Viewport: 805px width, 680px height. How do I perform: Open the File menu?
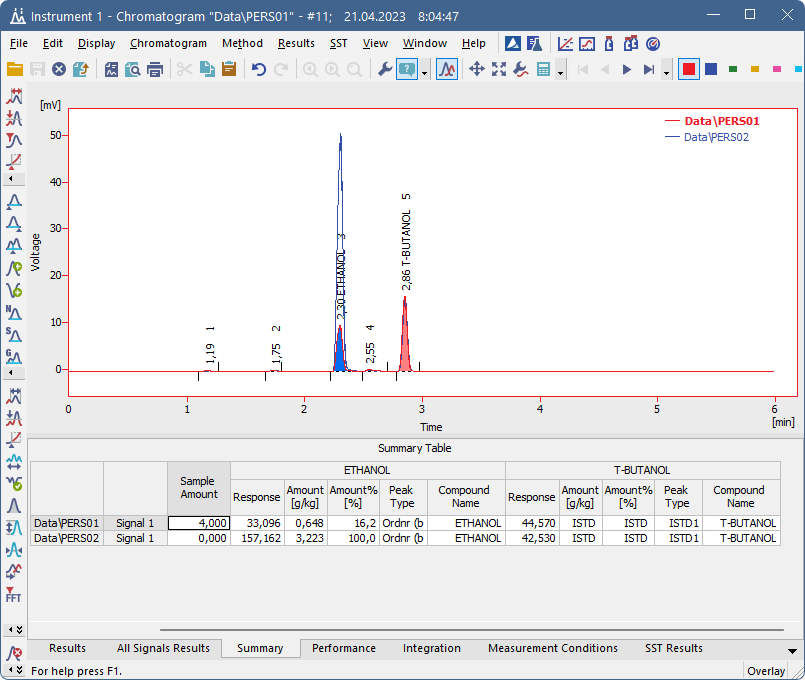(x=18, y=44)
